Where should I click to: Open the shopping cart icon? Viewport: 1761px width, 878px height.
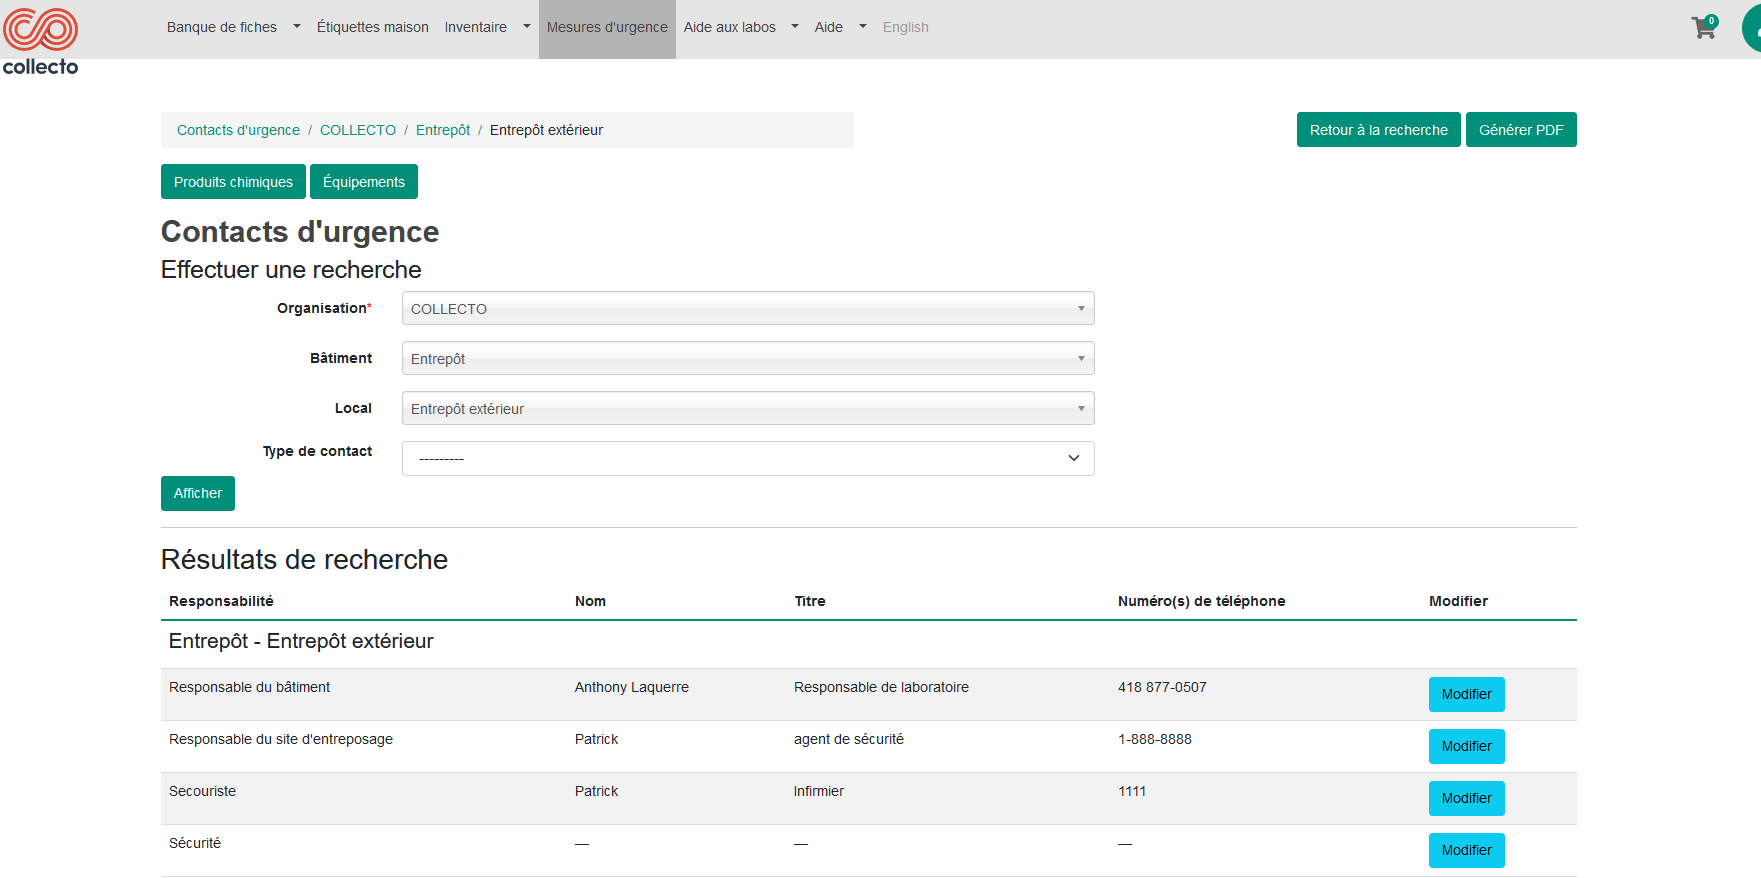coord(1703,28)
